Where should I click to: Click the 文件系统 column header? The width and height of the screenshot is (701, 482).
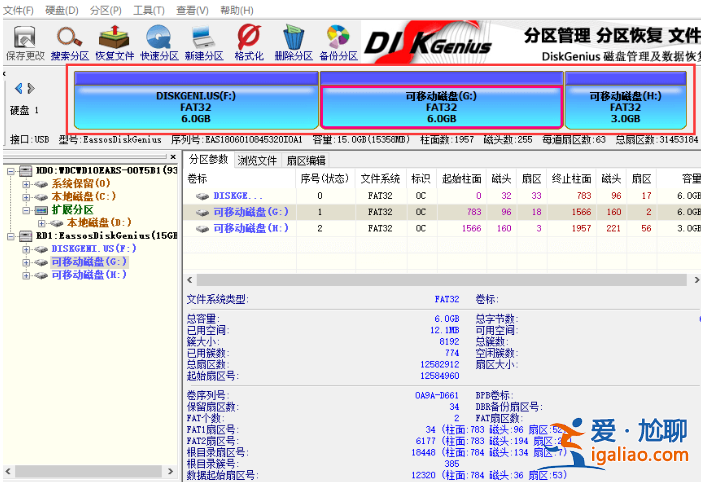(380, 179)
